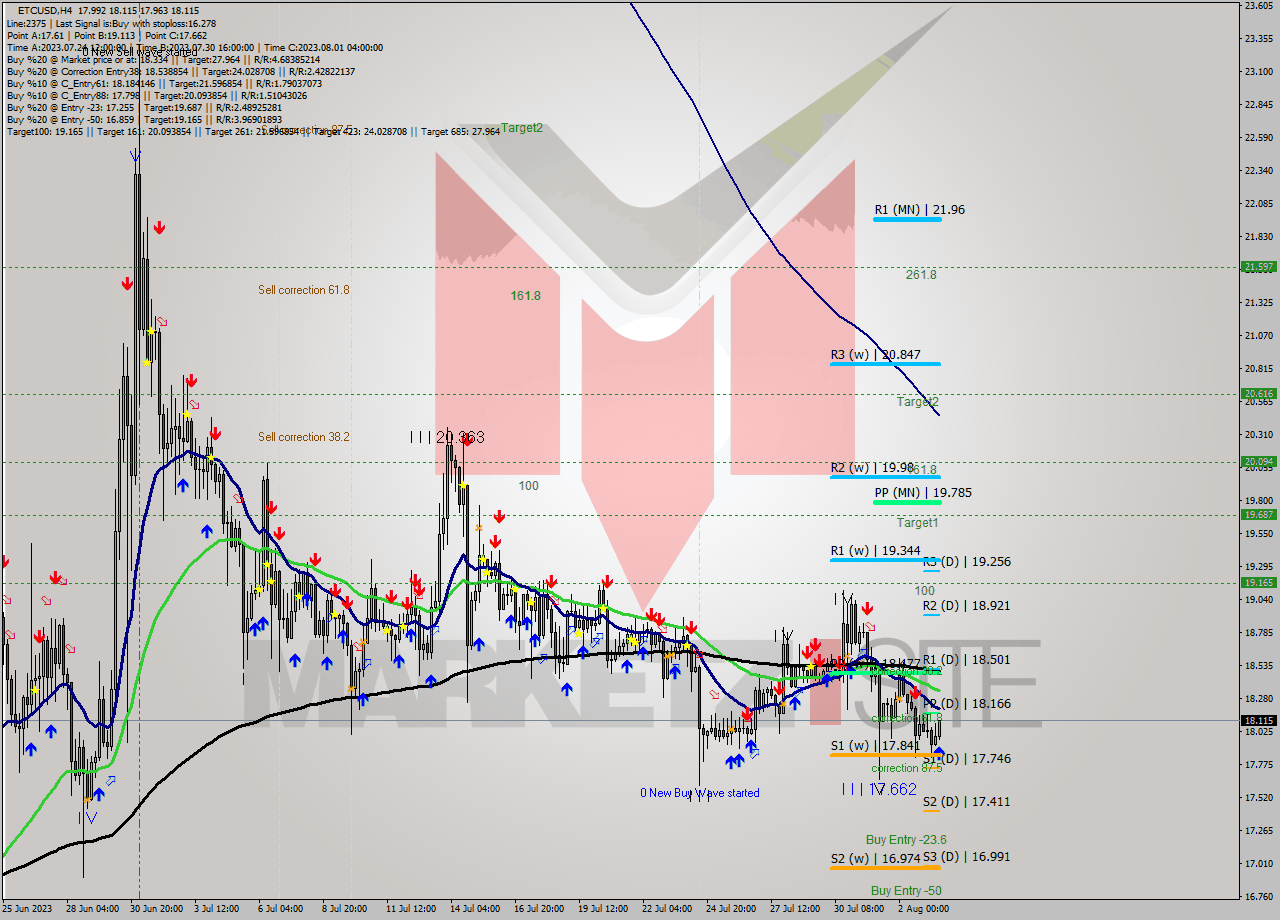The width and height of the screenshot is (1280, 920).
Task: Select the 30 Jul 08:00 time label
Action: point(859,909)
